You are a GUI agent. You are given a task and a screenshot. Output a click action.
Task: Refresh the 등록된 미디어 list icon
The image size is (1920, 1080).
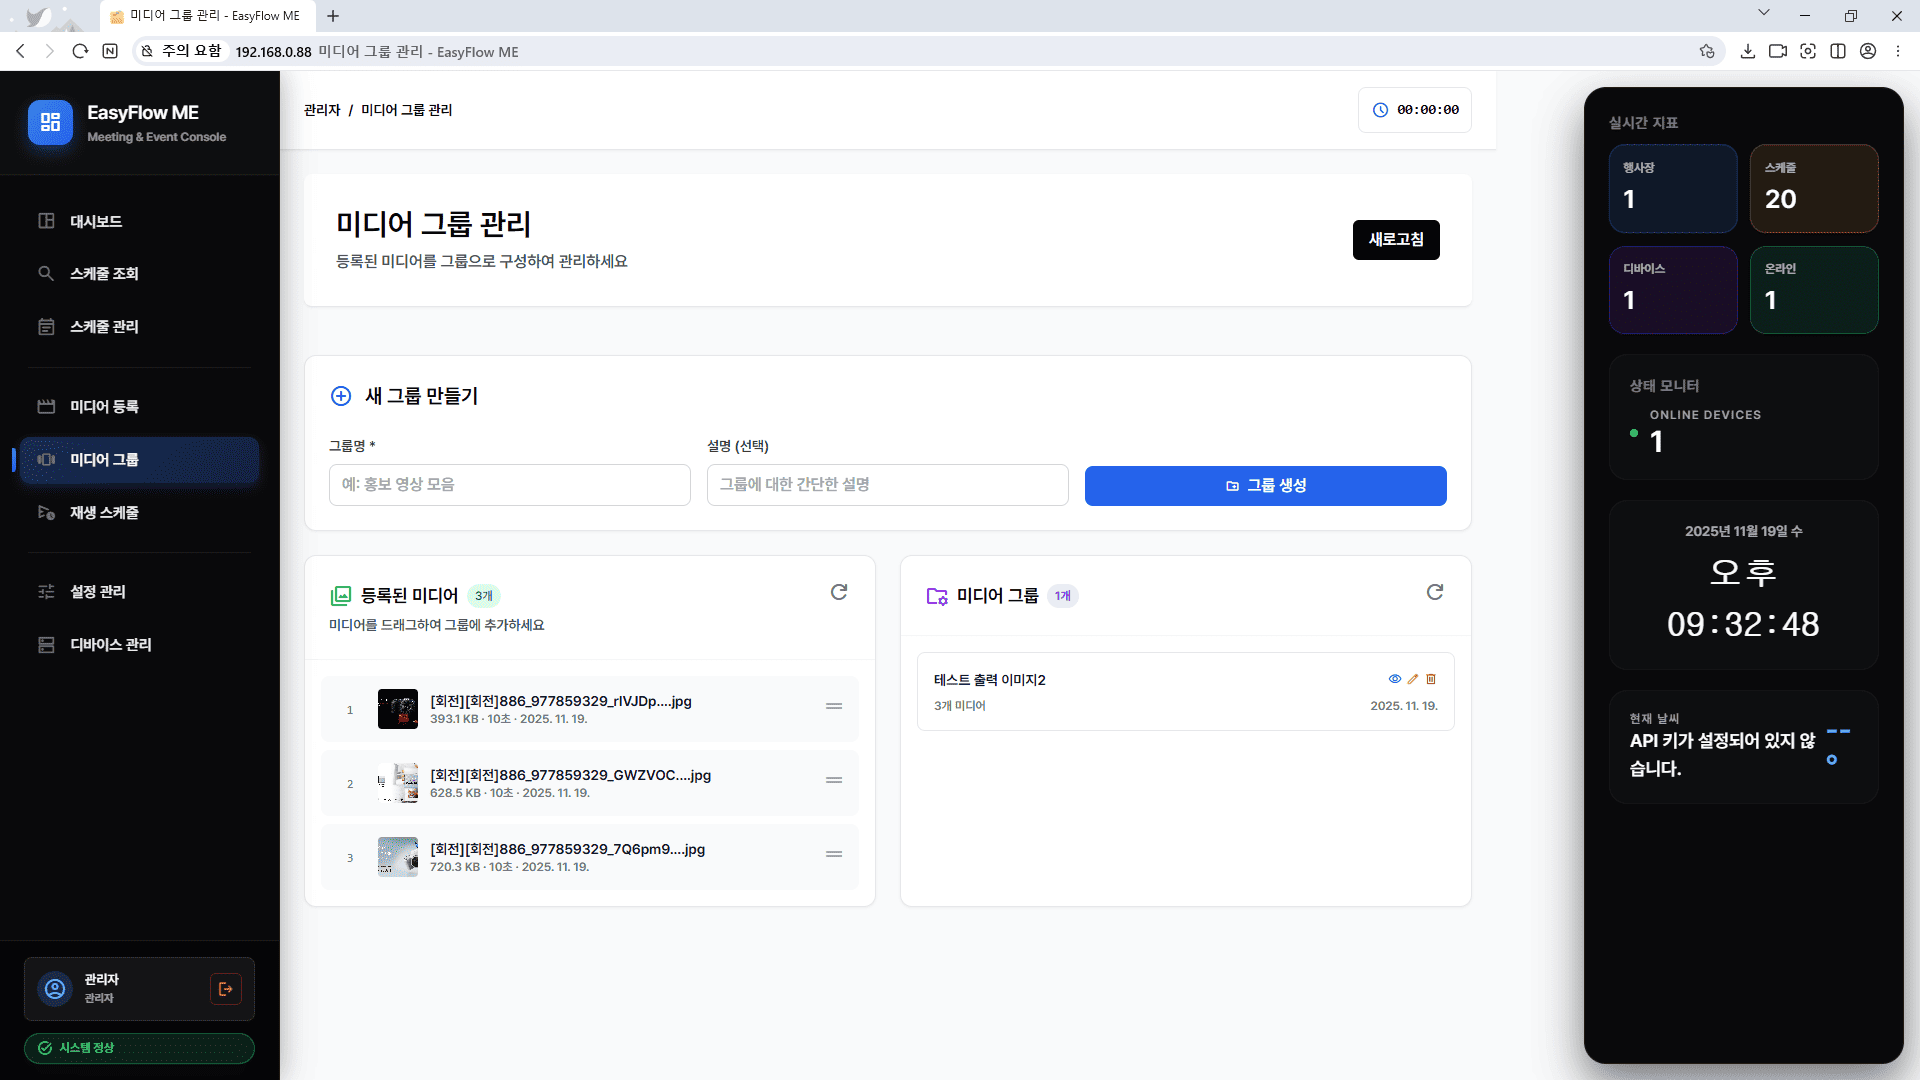click(x=839, y=592)
